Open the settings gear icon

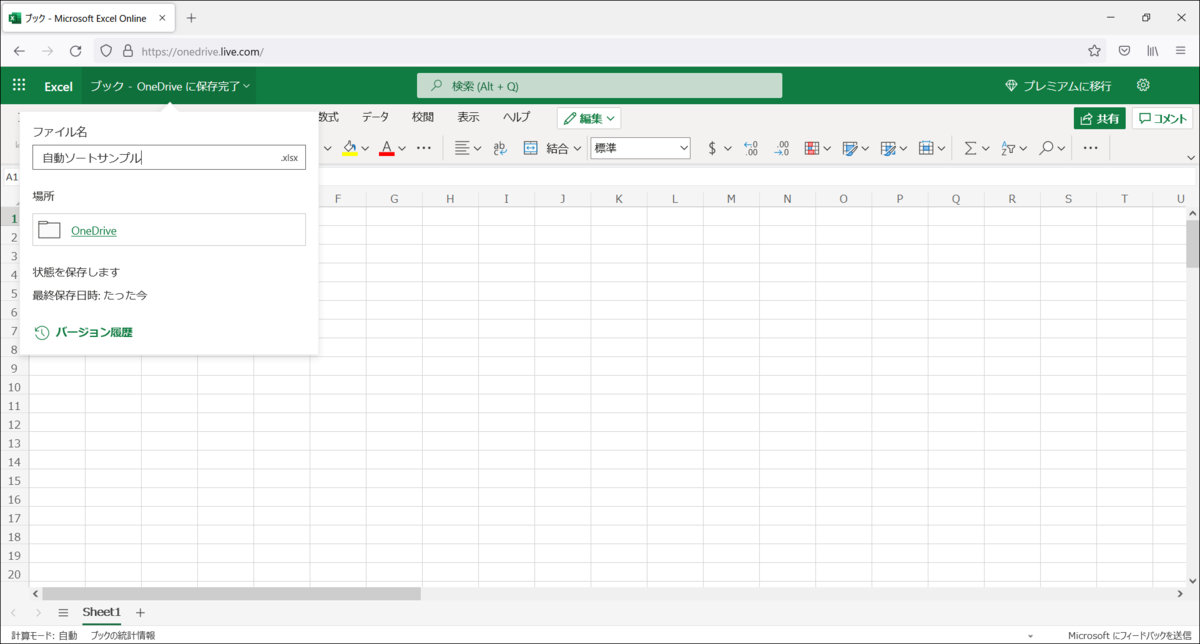tap(1143, 85)
